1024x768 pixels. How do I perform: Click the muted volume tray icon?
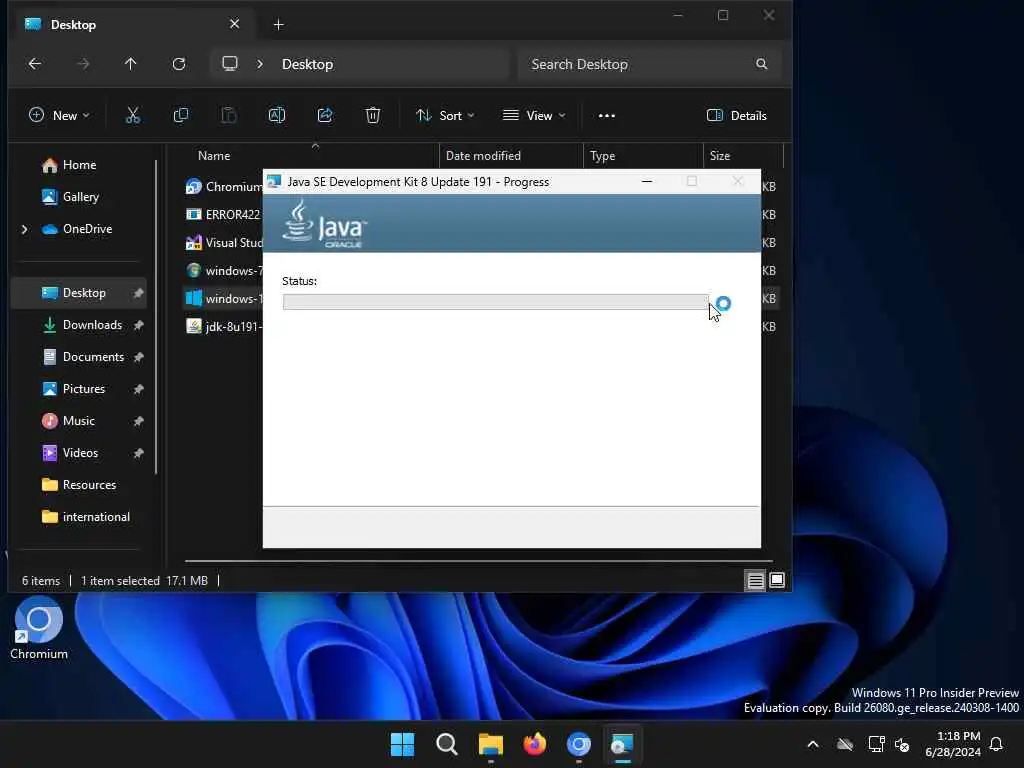click(x=902, y=744)
